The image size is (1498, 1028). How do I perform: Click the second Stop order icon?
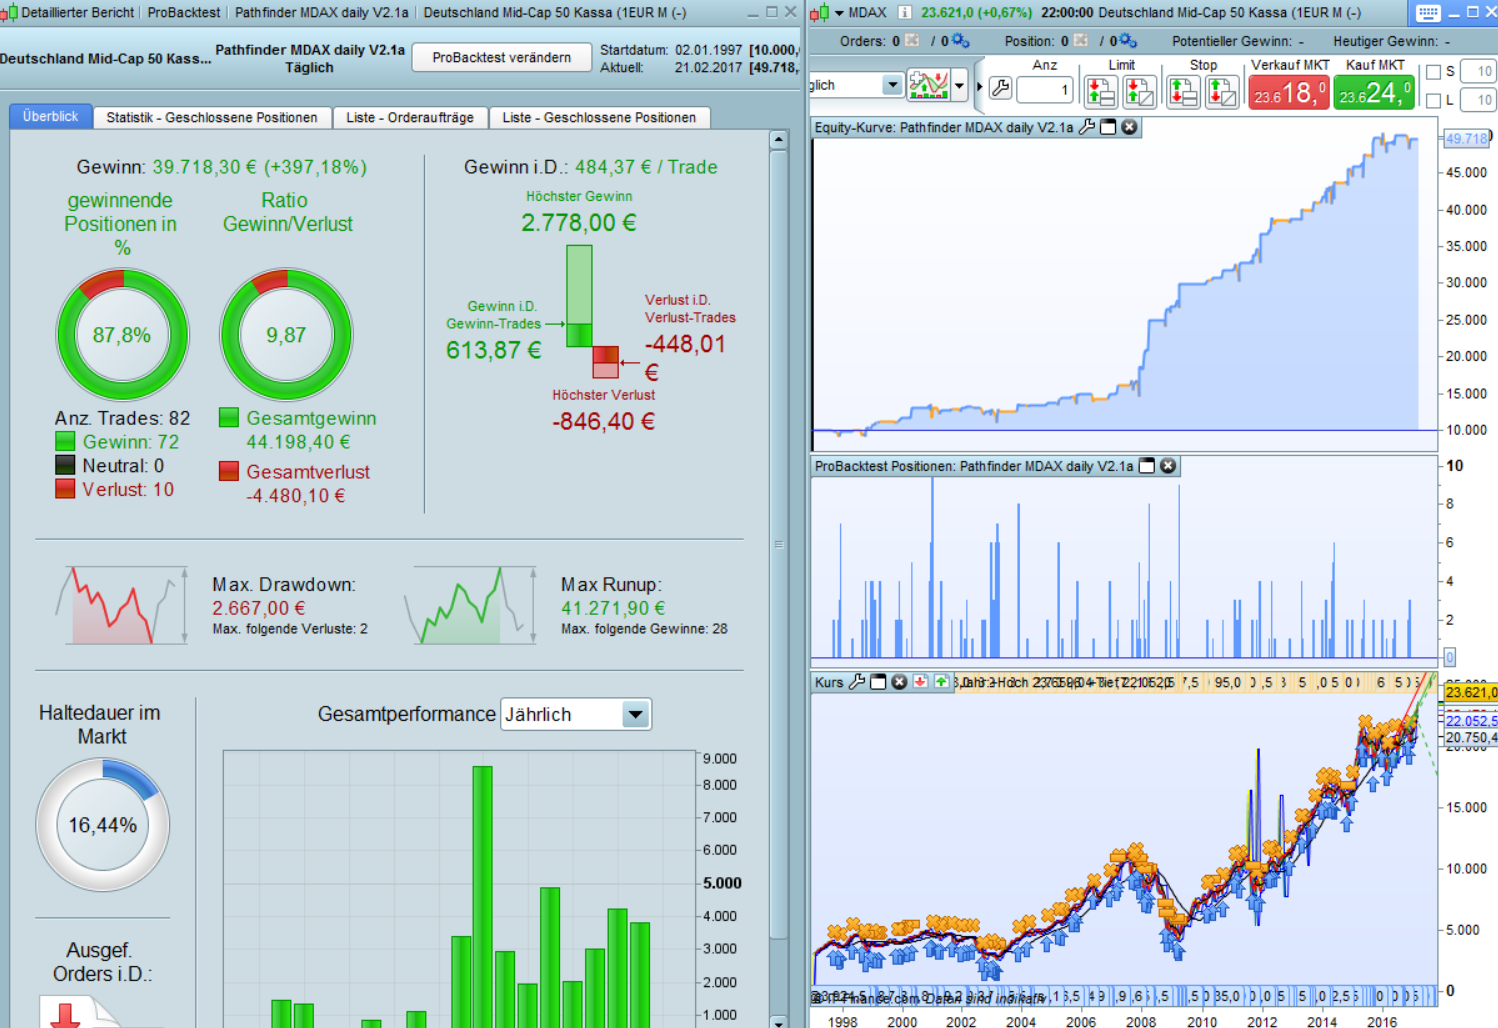click(x=1221, y=92)
